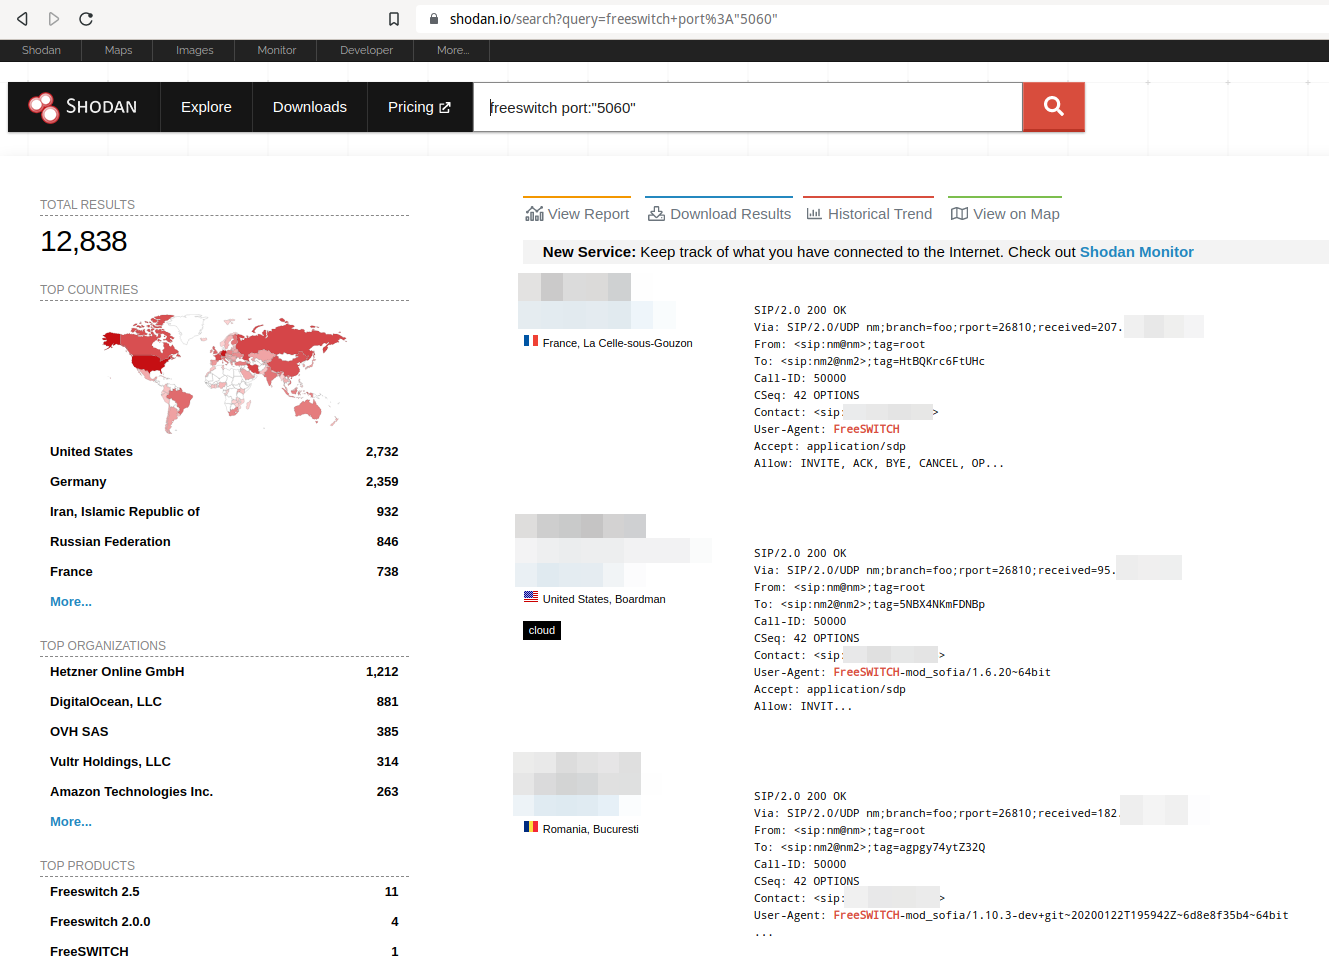This screenshot has height=956, width=1329.
Task: Filter by OVH SAS organization
Action: 79,732
